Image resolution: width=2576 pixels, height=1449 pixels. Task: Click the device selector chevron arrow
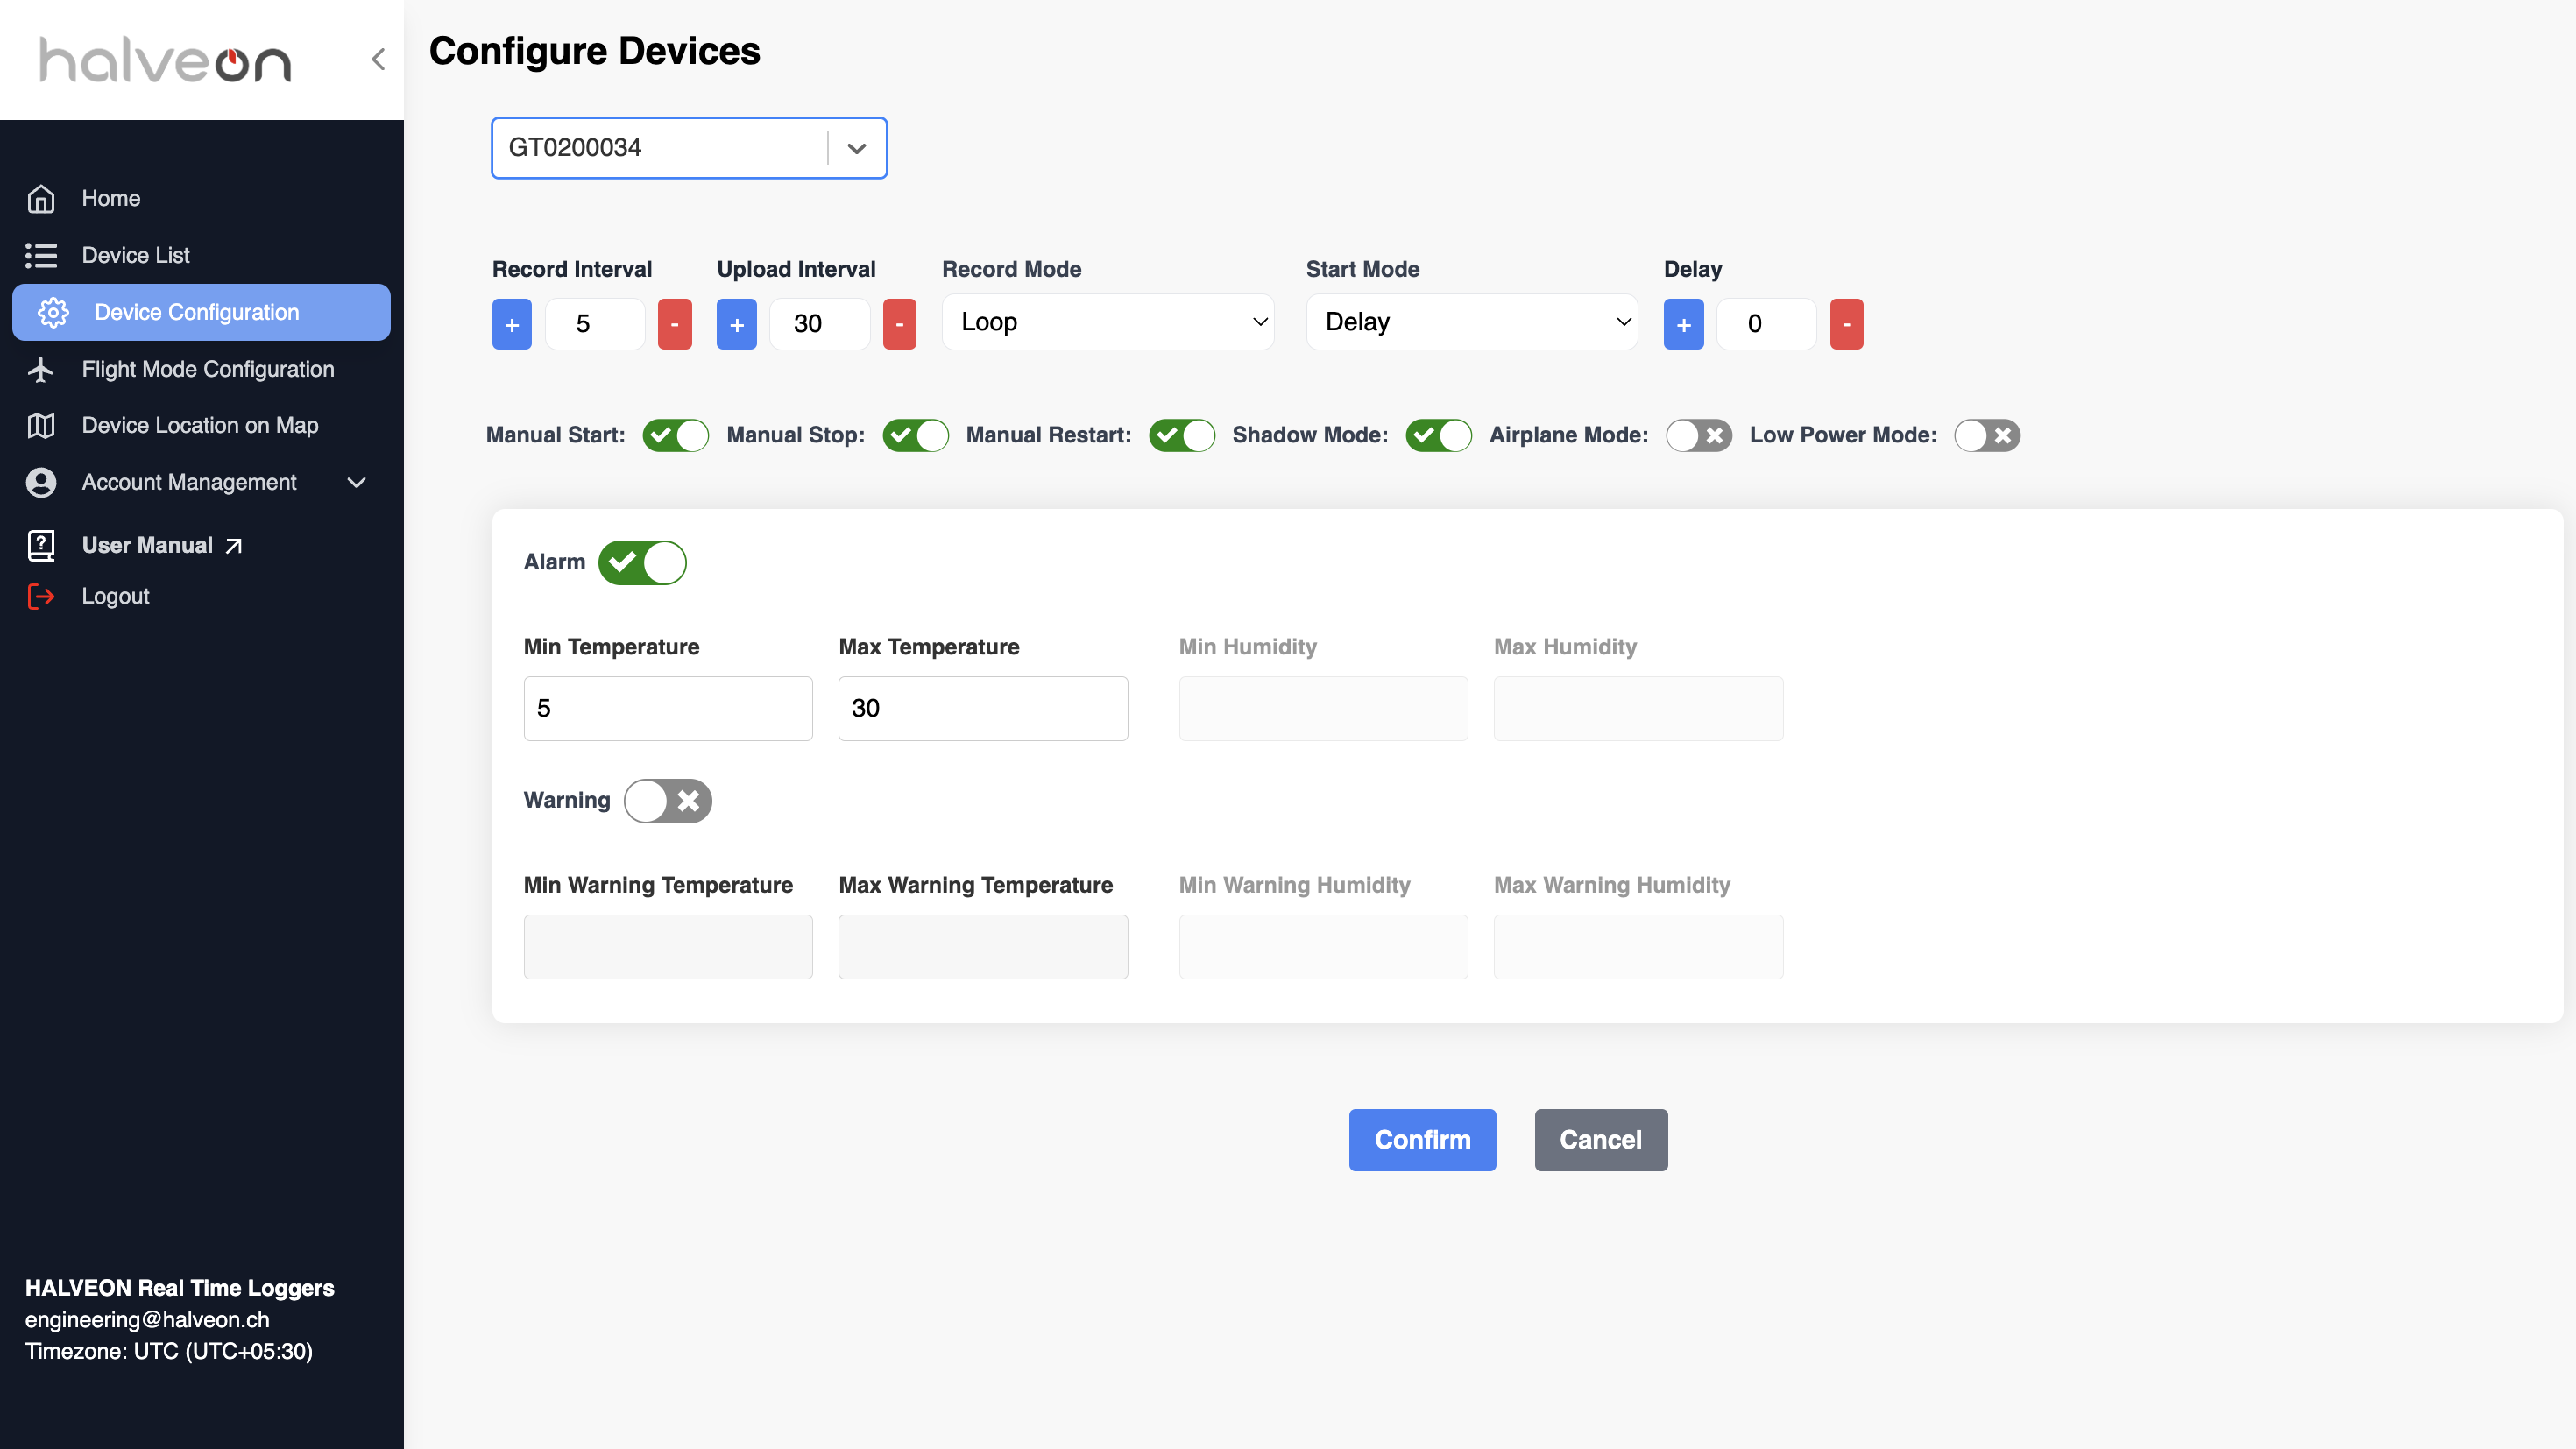pyautogui.click(x=857, y=148)
